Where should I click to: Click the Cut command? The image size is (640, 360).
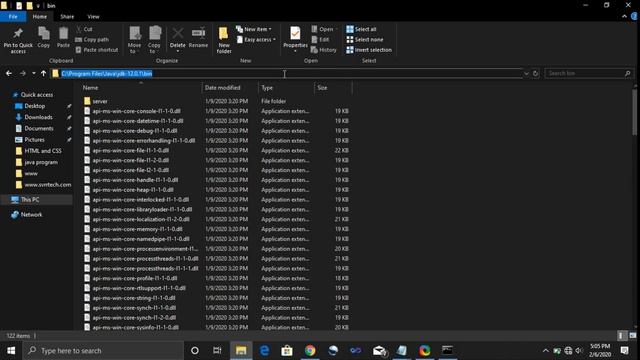click(x=84, y=29)
